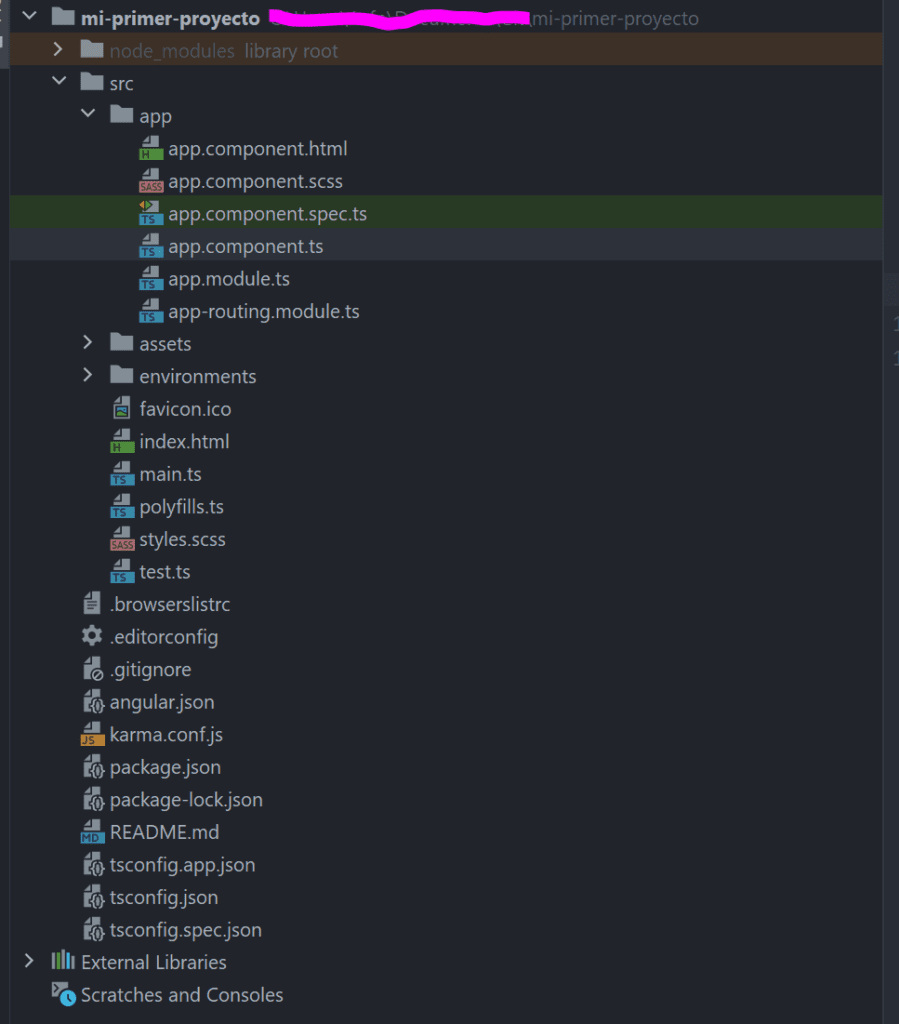The height and width of the screenshot is (1024, 899).
Task: Click the ignored-file icon beside .gitignore
Action: 93,669
